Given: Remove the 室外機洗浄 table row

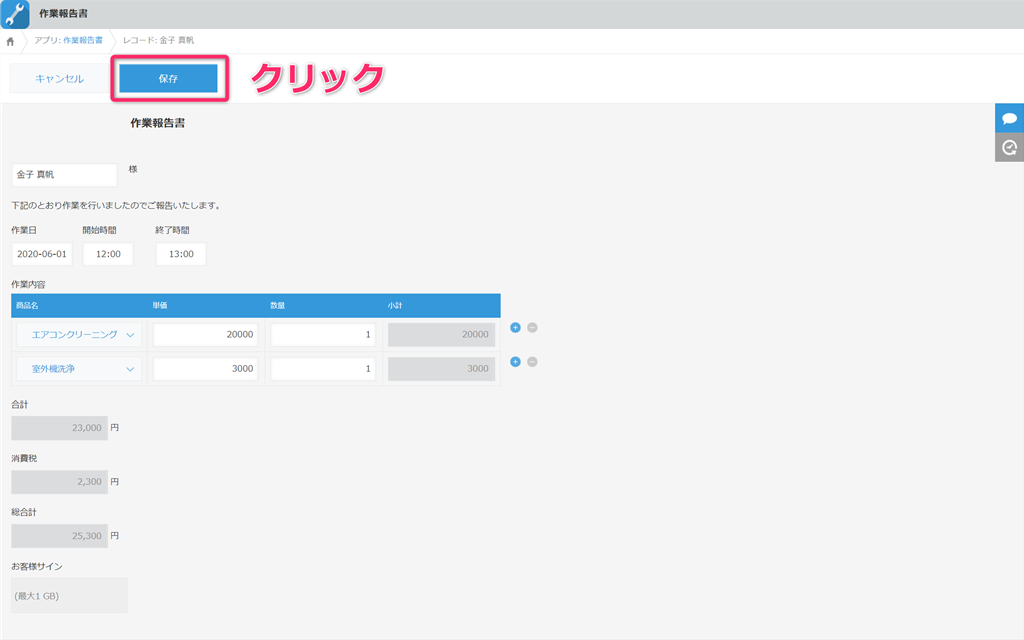Looking at the screenshot, I should pyautogui.click(x=532, y=362).
